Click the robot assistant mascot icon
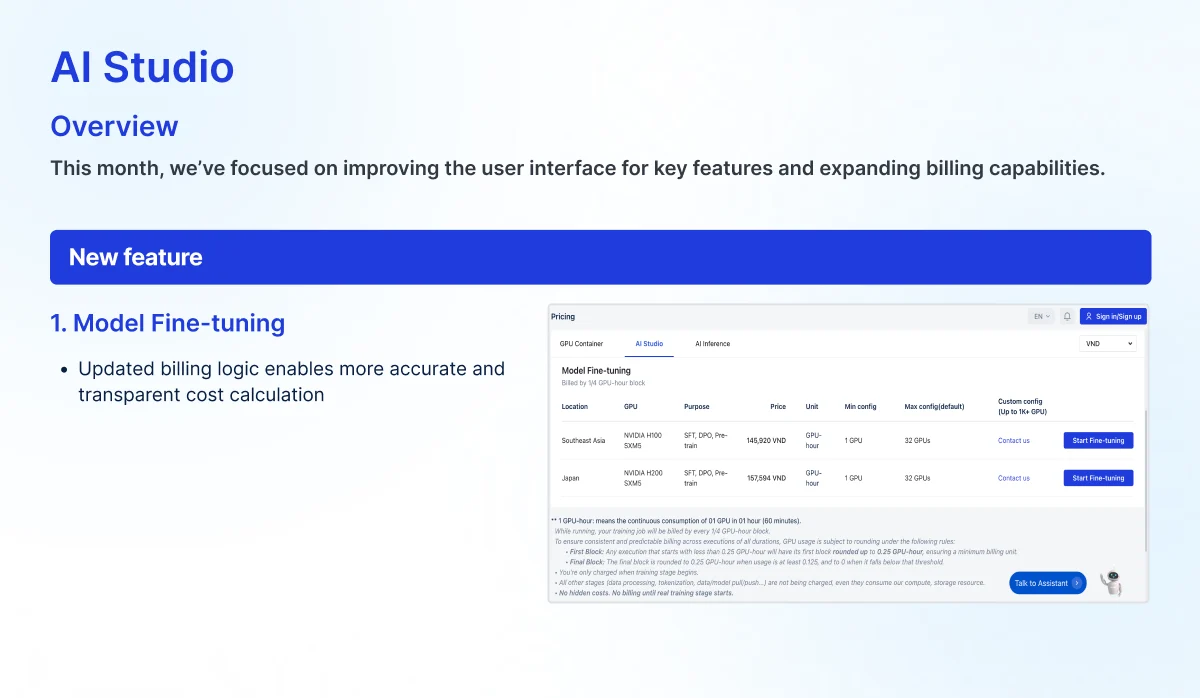The width and height of the screenshot is (1200, 698). pyautogui.click(x=1111, y=582)
